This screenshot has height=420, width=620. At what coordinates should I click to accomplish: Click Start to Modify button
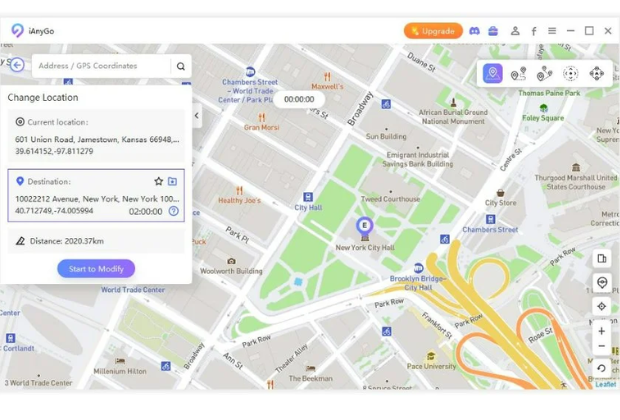click(96, 269)
